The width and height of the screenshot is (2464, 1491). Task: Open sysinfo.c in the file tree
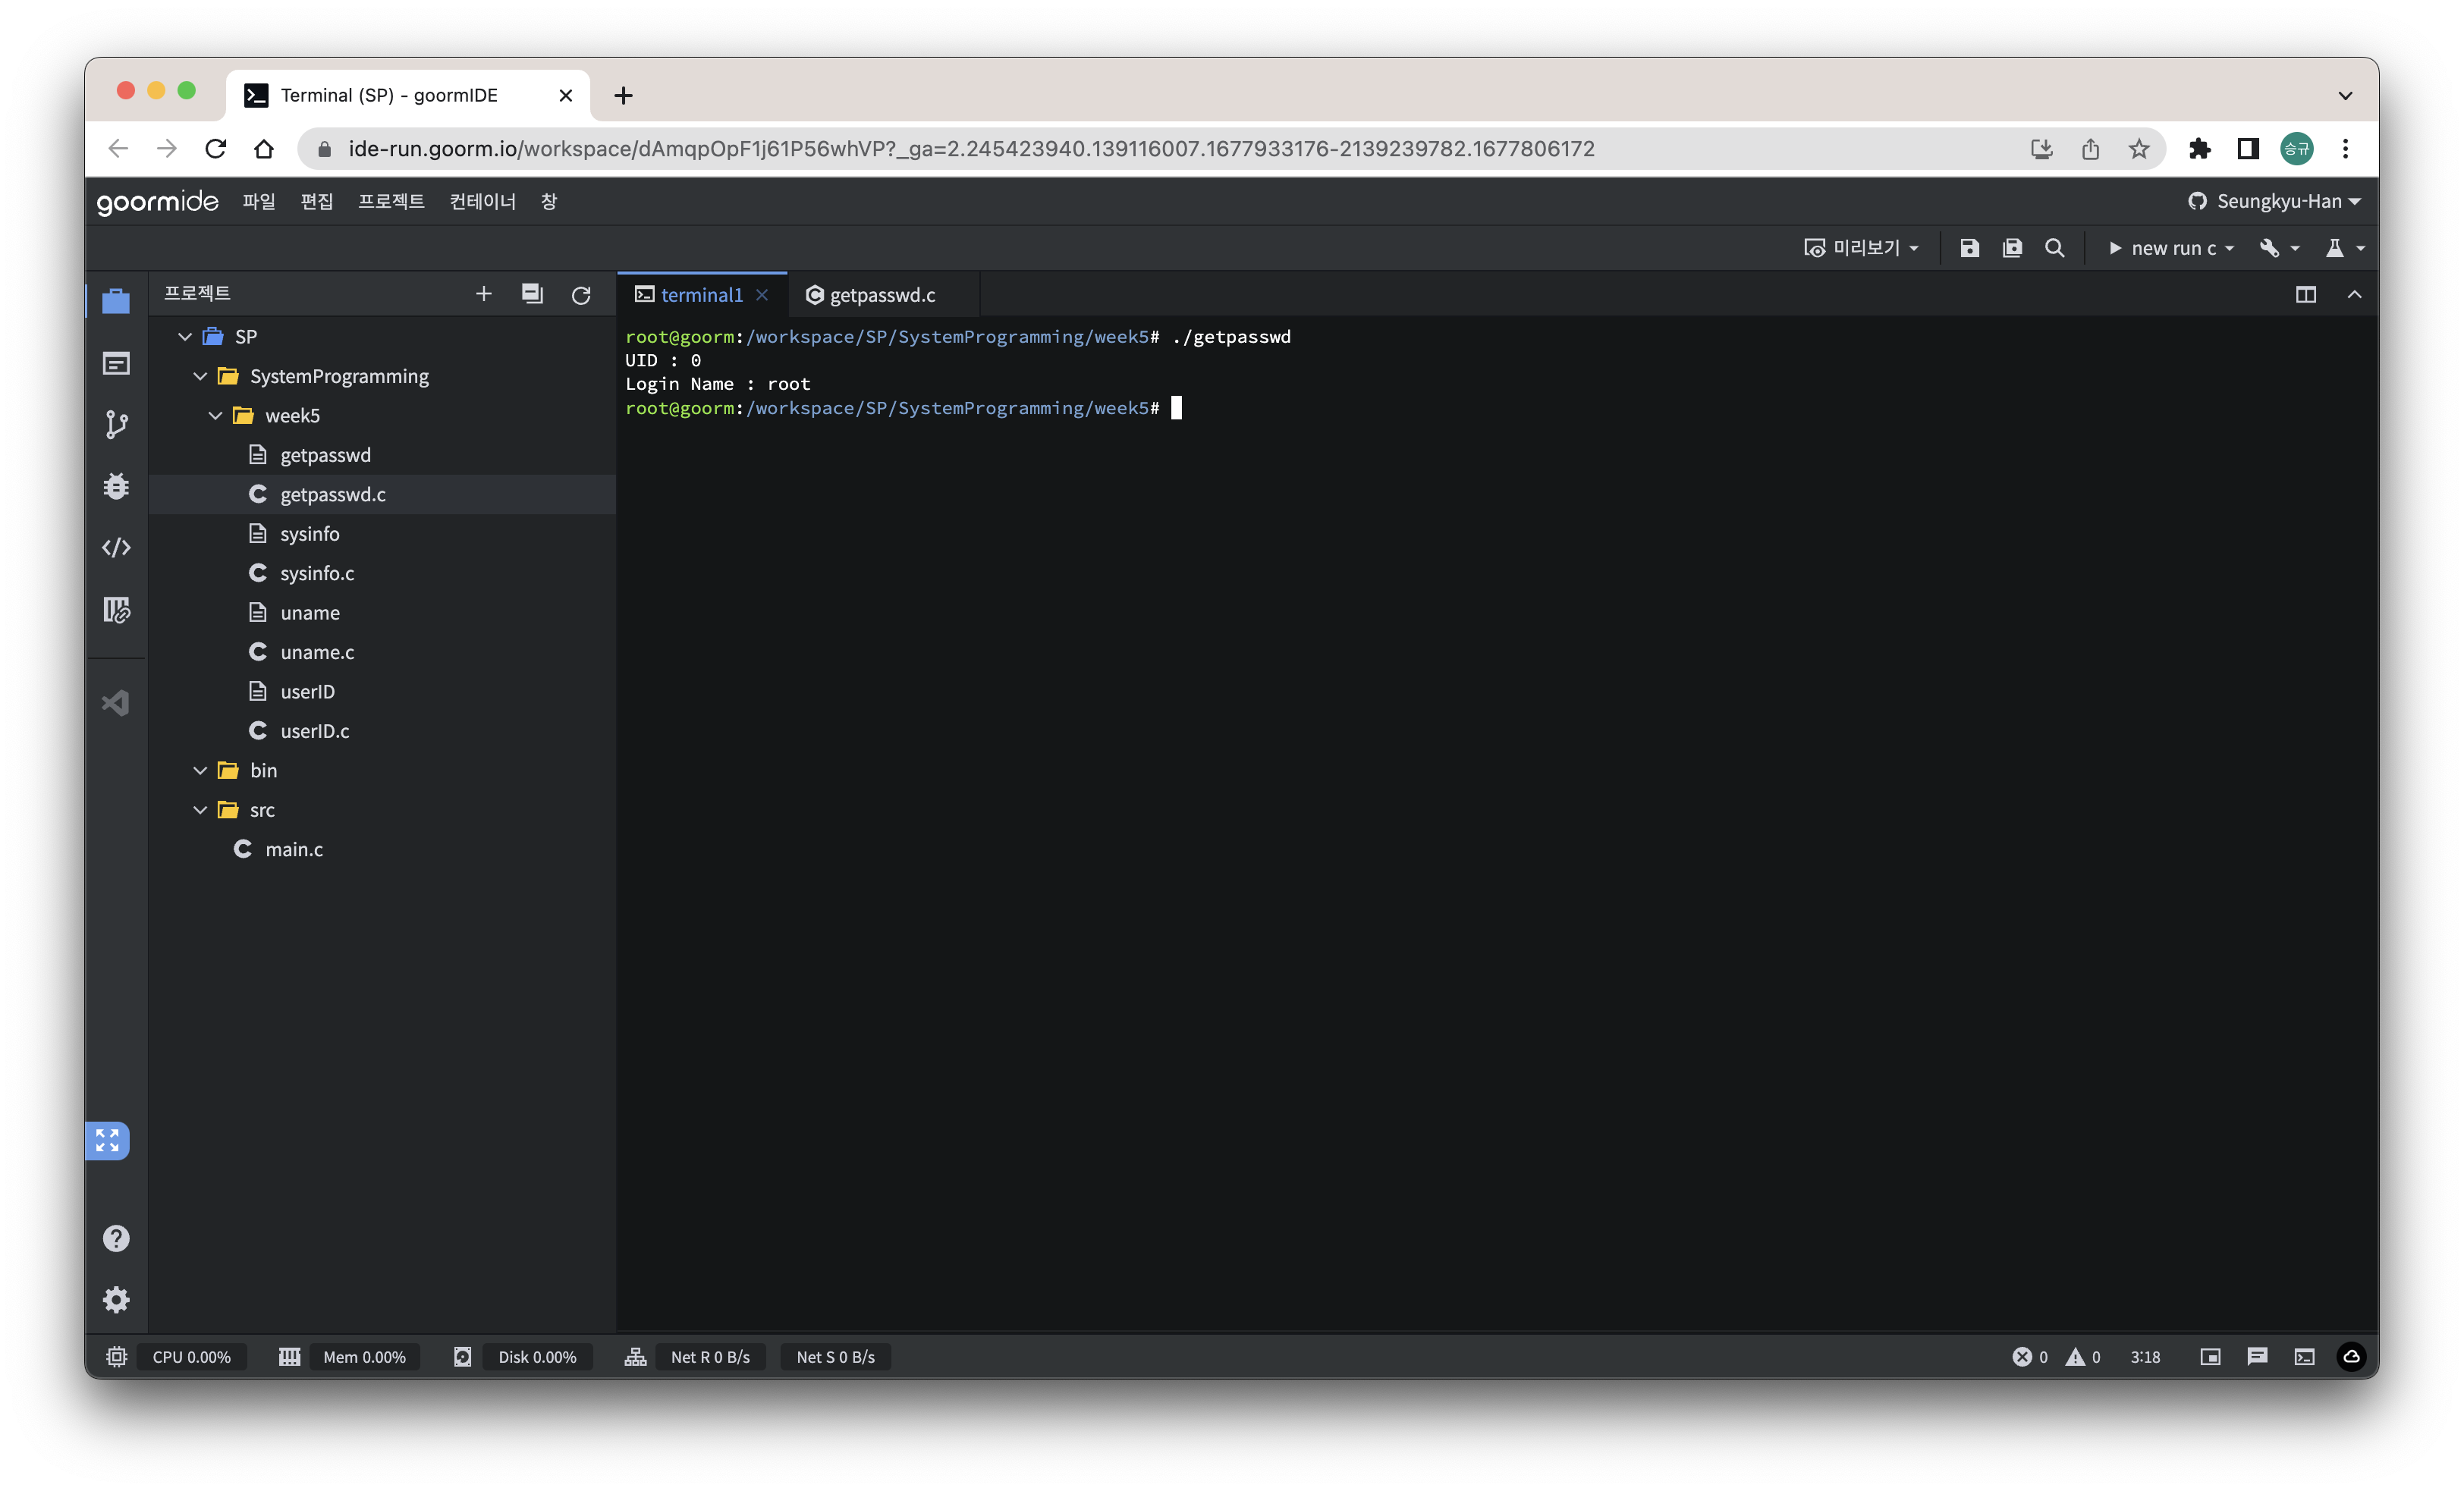(317, 573)
